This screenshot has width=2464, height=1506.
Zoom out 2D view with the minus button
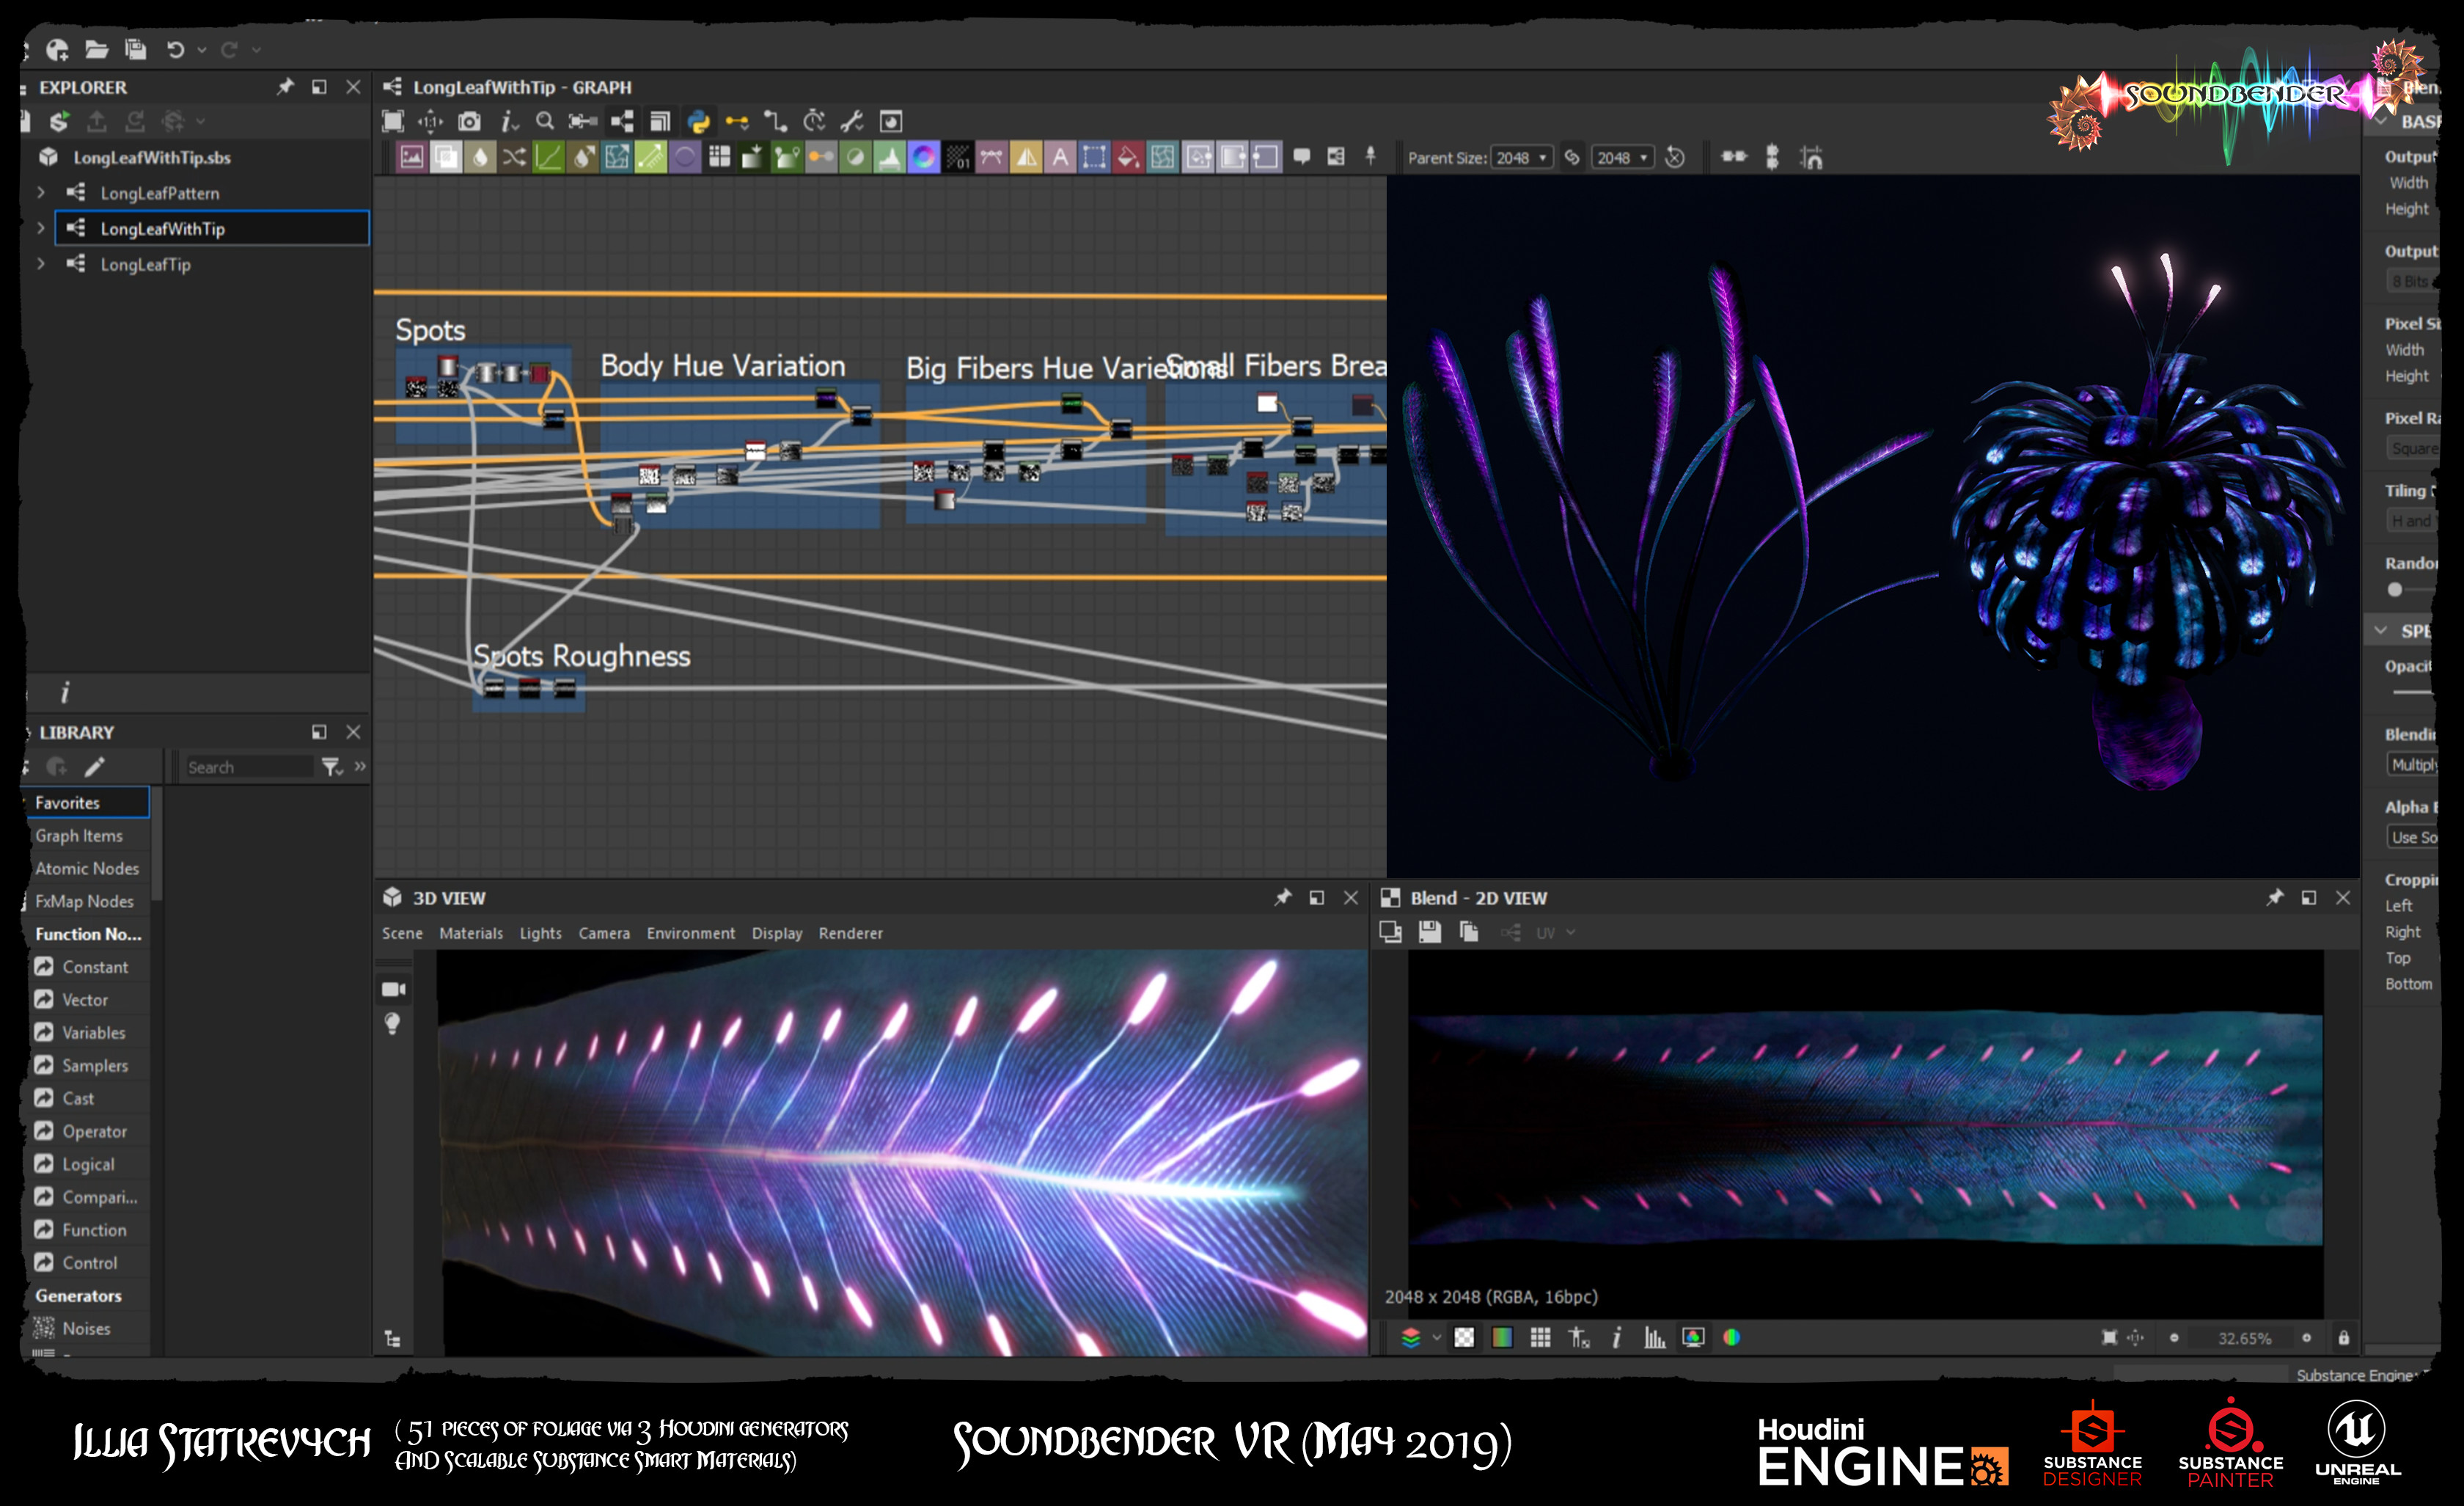[2174, 1338]
